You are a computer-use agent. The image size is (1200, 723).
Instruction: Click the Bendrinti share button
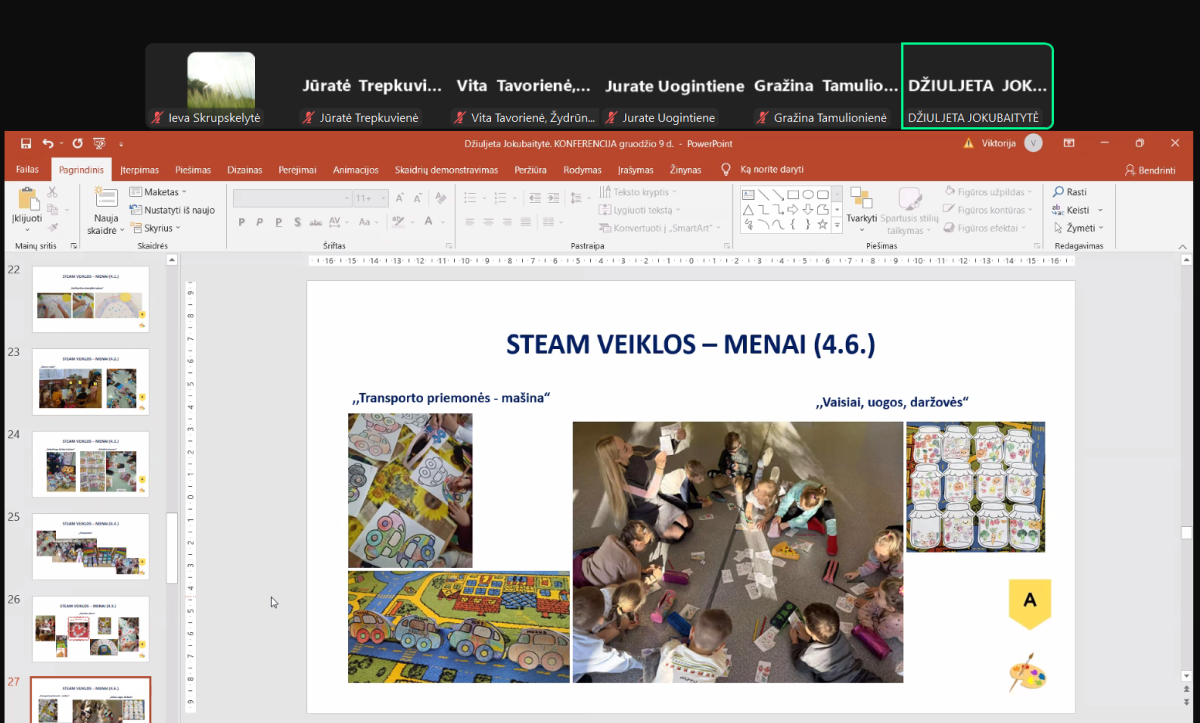pyautogui.click(x=1150, y=170)
